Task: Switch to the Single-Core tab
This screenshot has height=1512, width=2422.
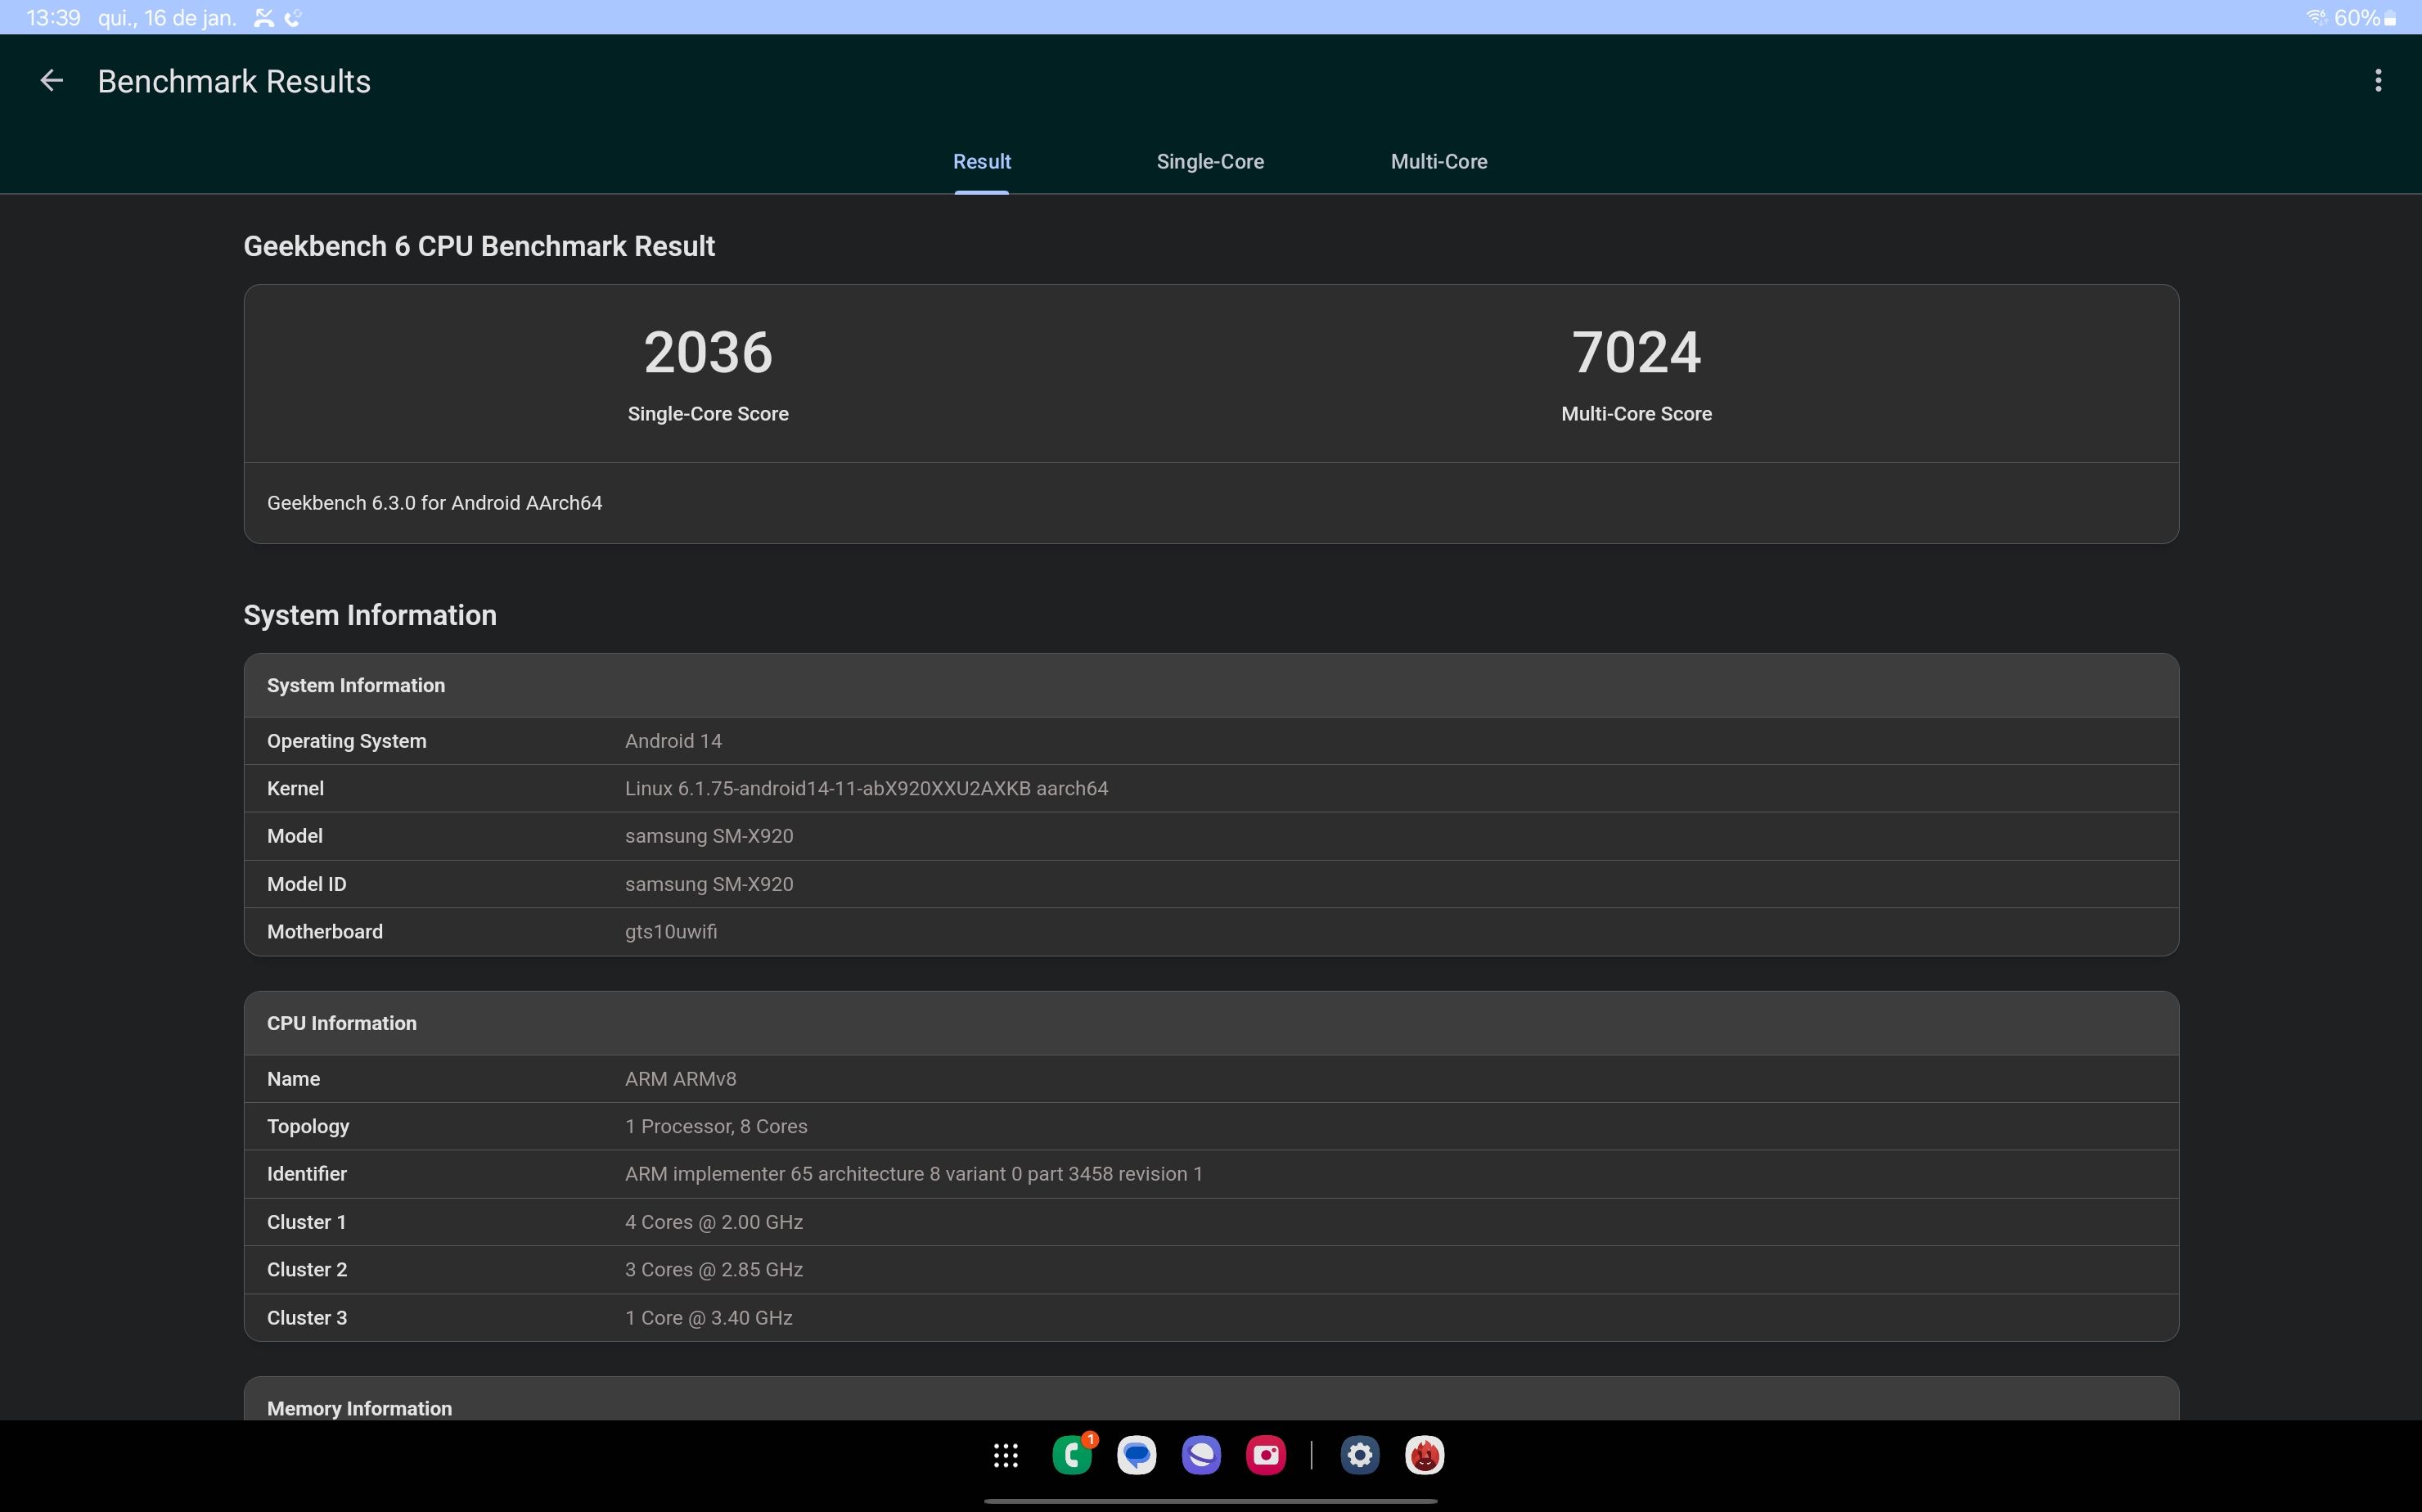Action: (1210, 162)
